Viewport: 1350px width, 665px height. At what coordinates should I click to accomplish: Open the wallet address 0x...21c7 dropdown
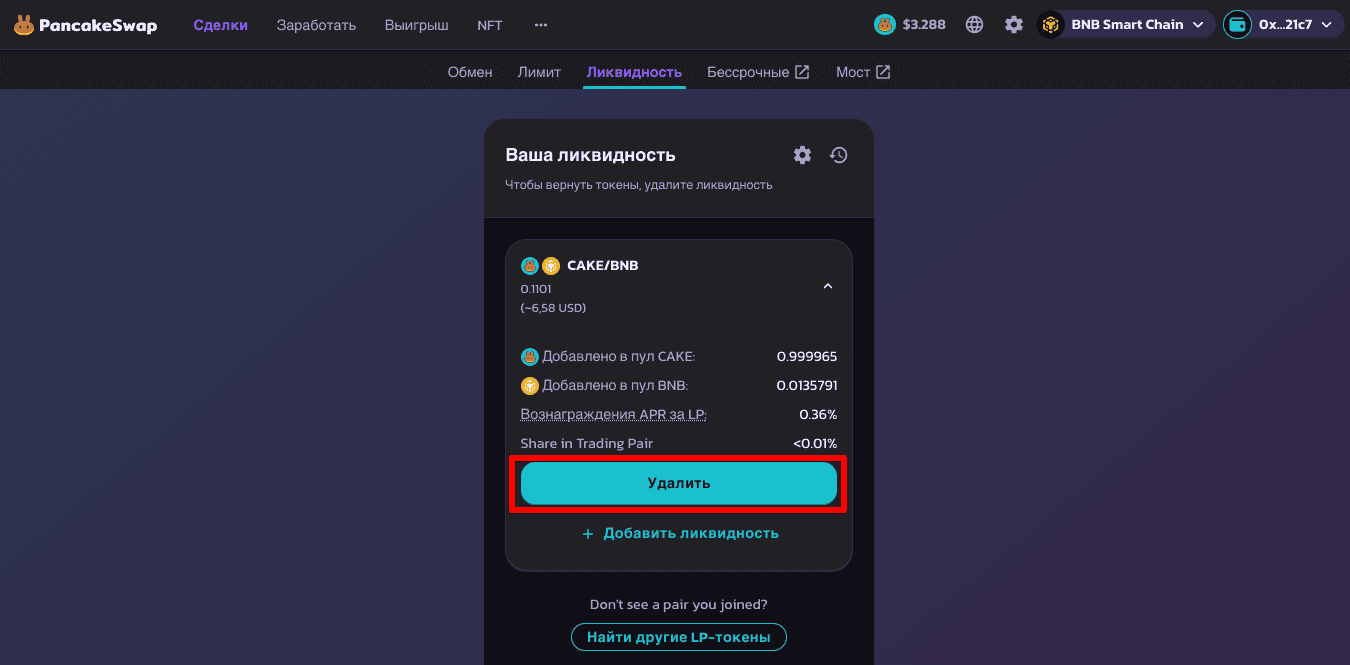tap(1283, 25)
